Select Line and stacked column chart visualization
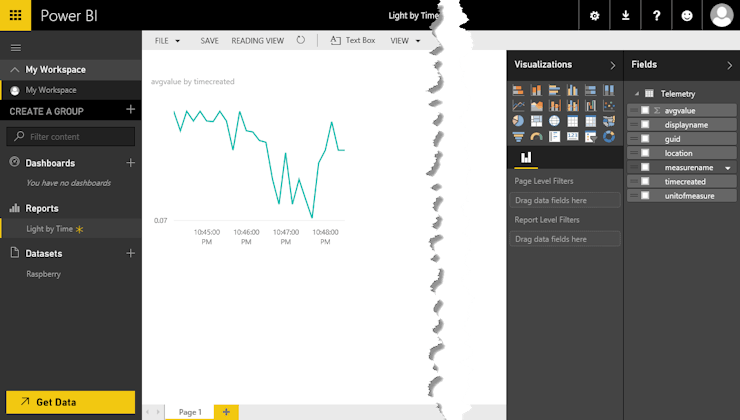This screenshot has width=740, height=420. click(x=555, y=106)
